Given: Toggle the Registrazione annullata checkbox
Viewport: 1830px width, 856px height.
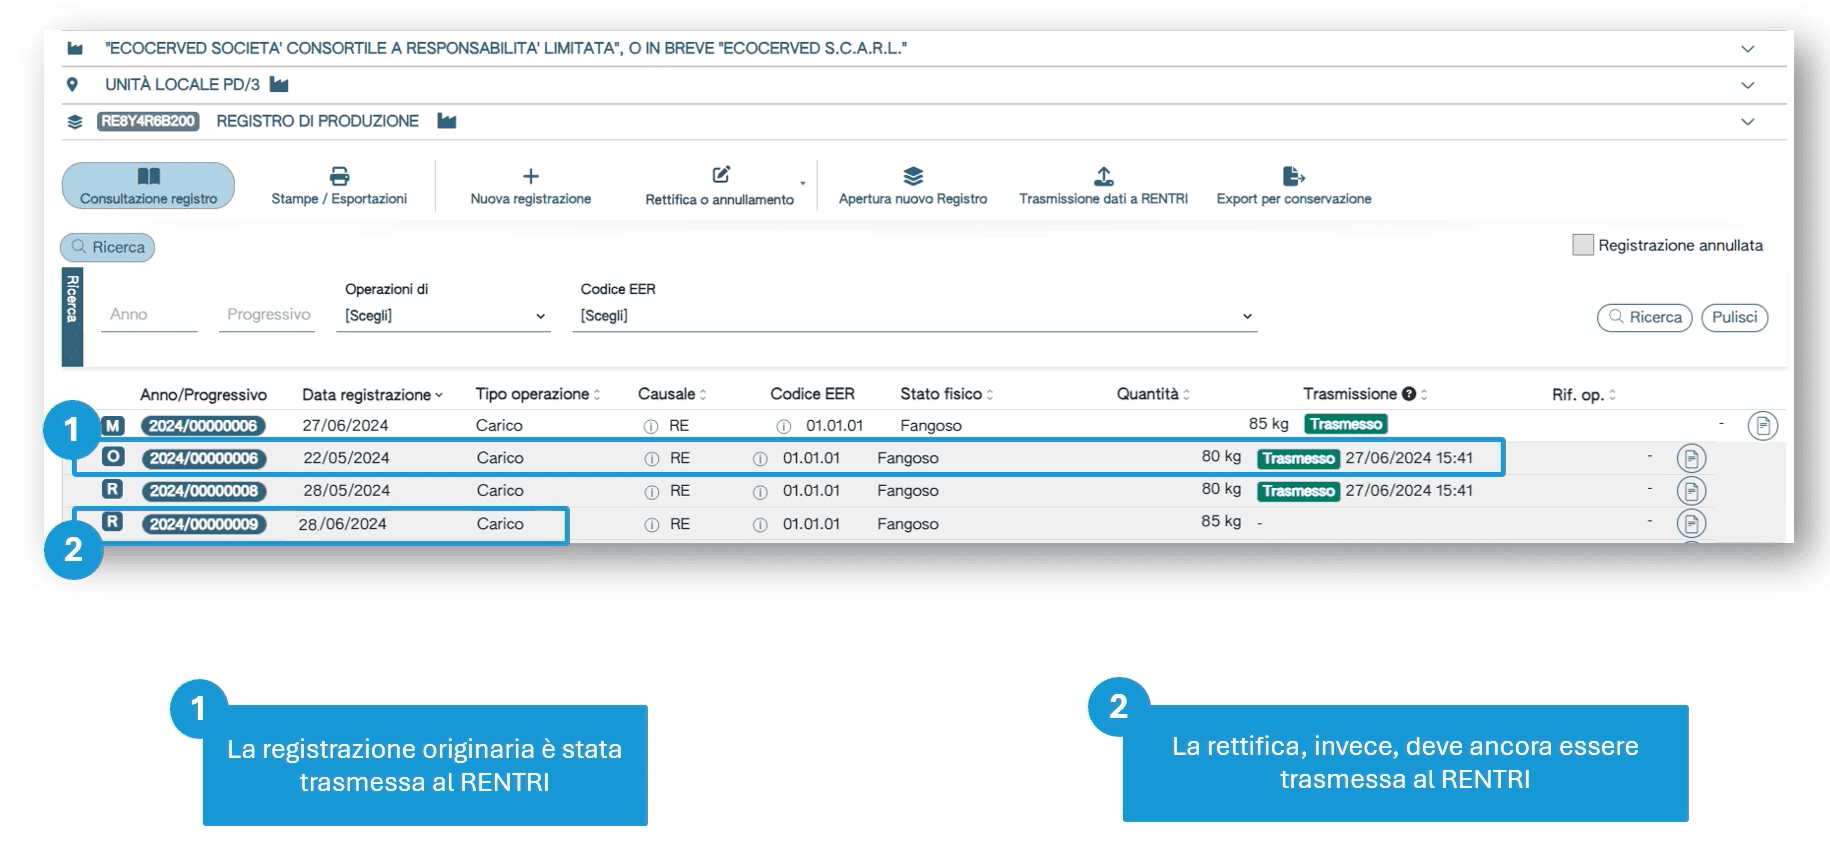Looking at the screenshot, I should pyautogui.click(x=1582, y=245).
